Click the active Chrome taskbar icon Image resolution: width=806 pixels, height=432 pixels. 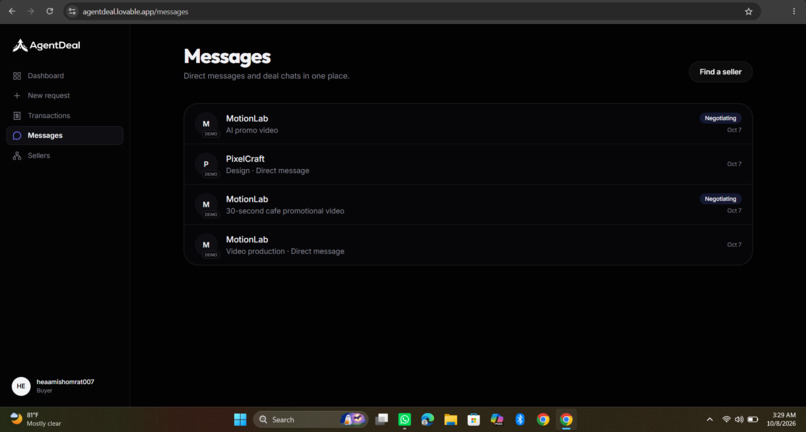coord(566,420)
